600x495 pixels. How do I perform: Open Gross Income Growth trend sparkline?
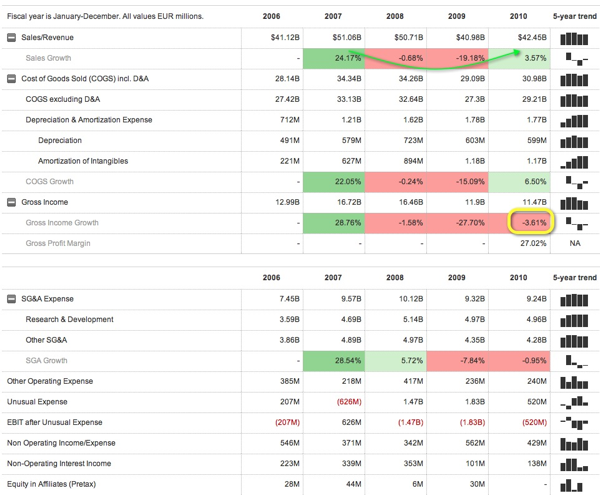(x=576, y=224)
